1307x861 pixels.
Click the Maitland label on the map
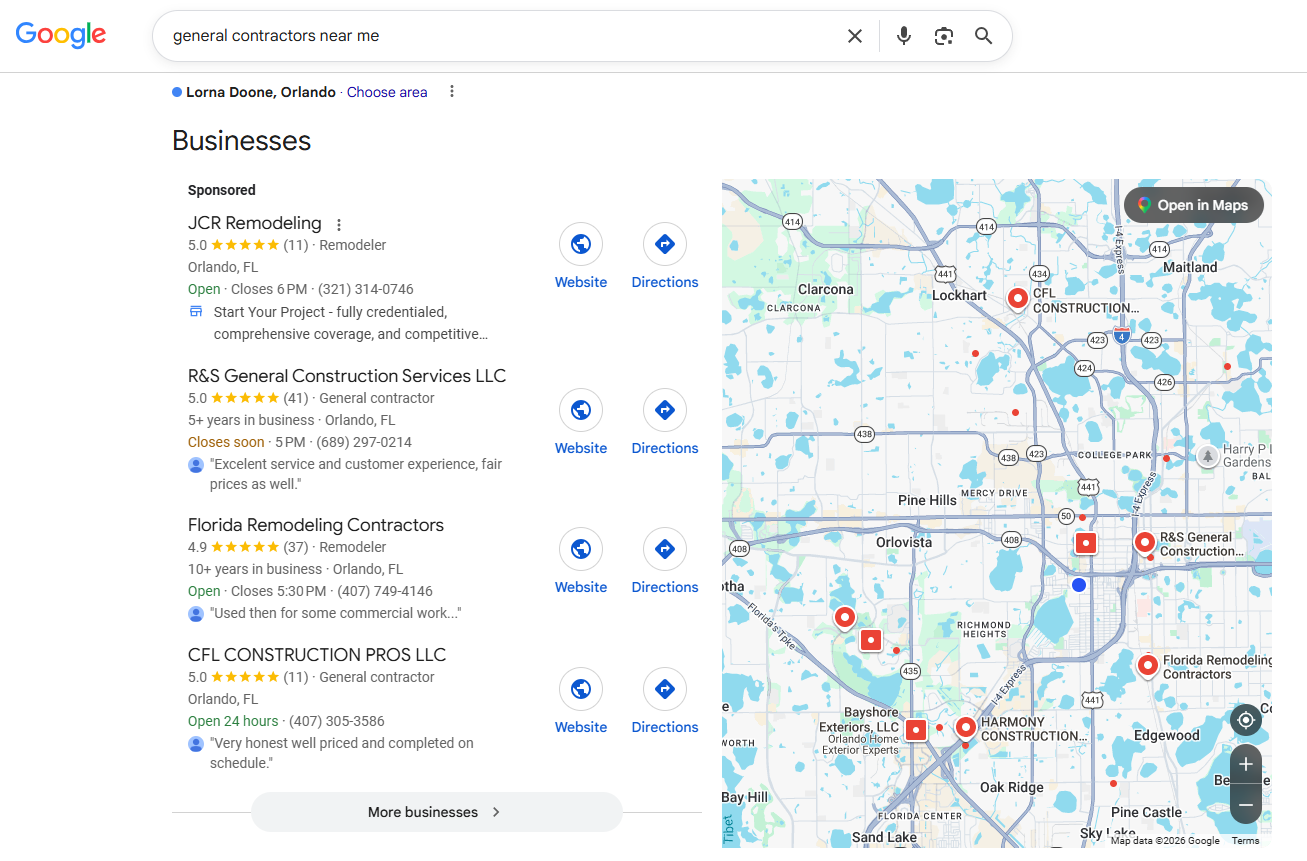(x=1190, y=267)
